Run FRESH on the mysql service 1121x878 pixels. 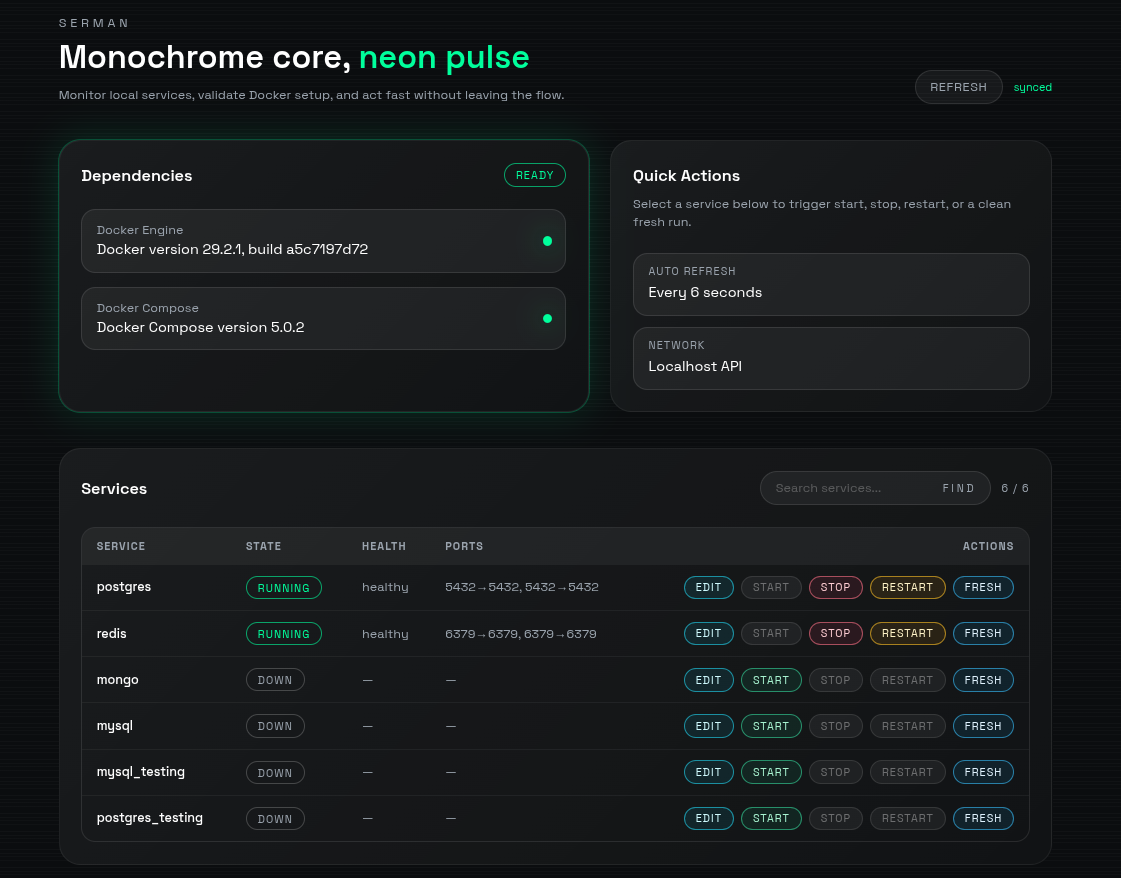pyautogui.click(x=983, y=726)
